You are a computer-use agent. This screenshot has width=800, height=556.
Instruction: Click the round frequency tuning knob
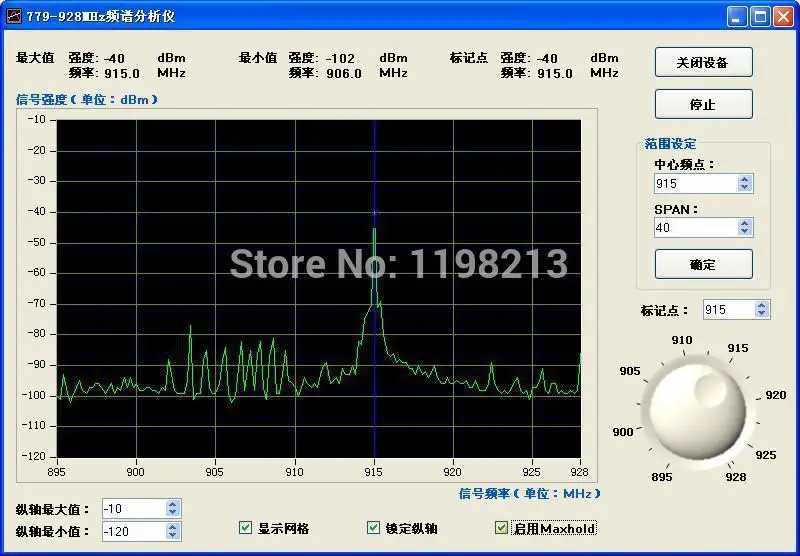tap(697, 409)
